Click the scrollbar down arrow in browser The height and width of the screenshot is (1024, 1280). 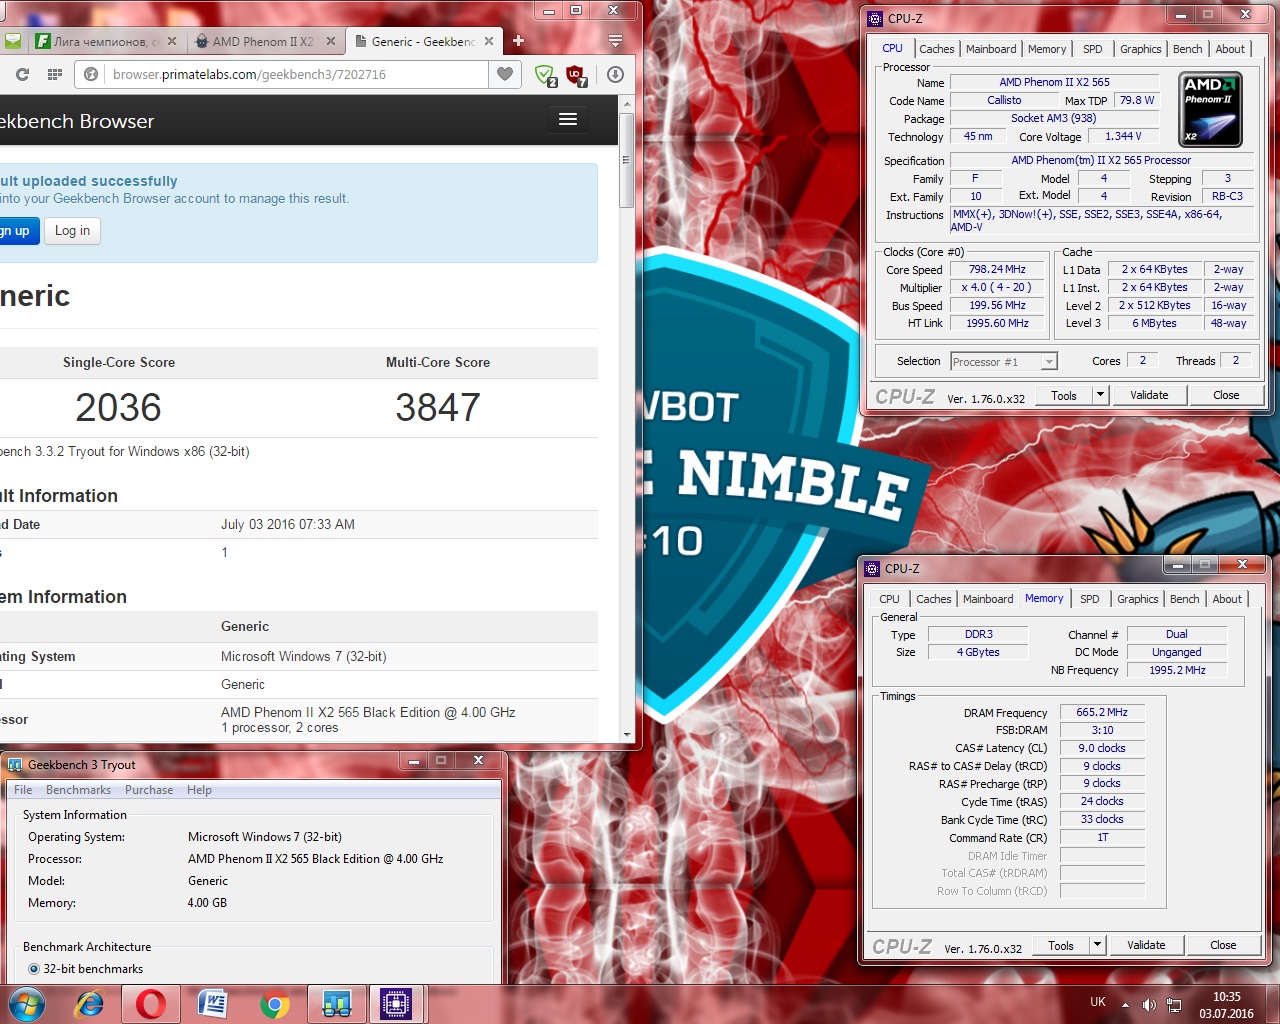[626, 734]
